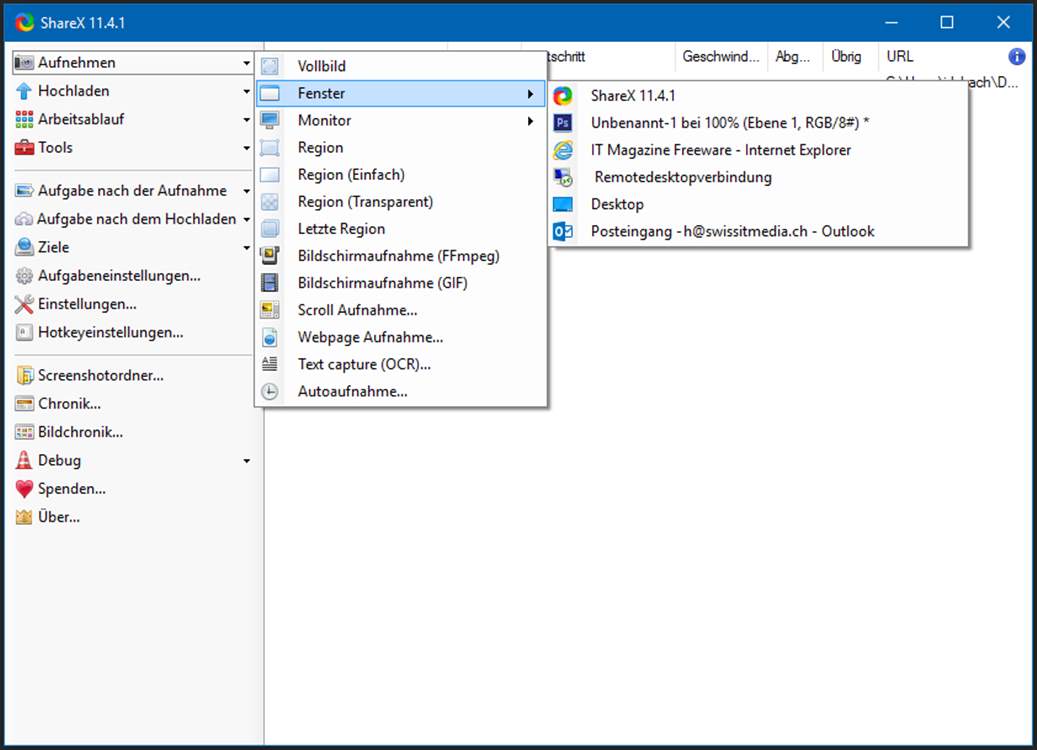This screenshot has width=1037, height=750.
Task: Click the Scroll Aufnahme icon
Action: click(x=270, y=310)
